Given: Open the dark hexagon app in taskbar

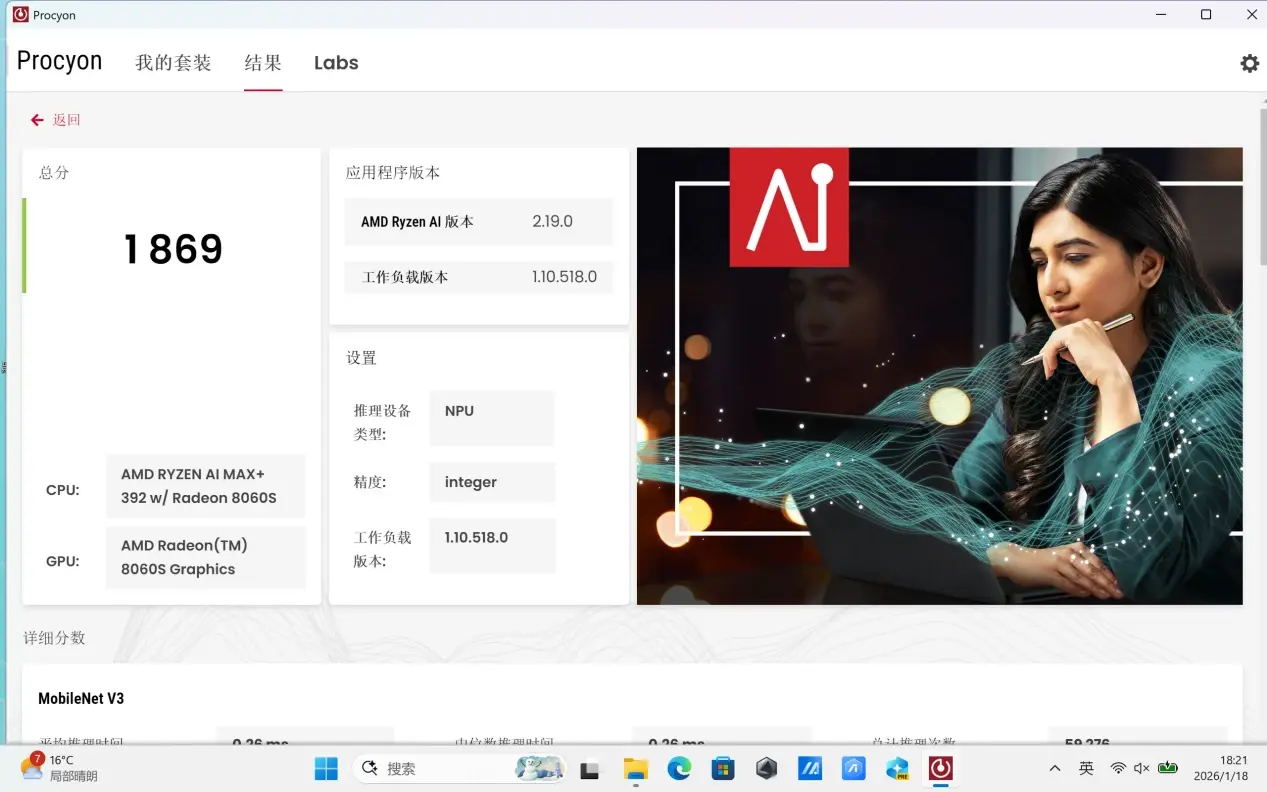Looking at the screenshot, I should 766,768.
